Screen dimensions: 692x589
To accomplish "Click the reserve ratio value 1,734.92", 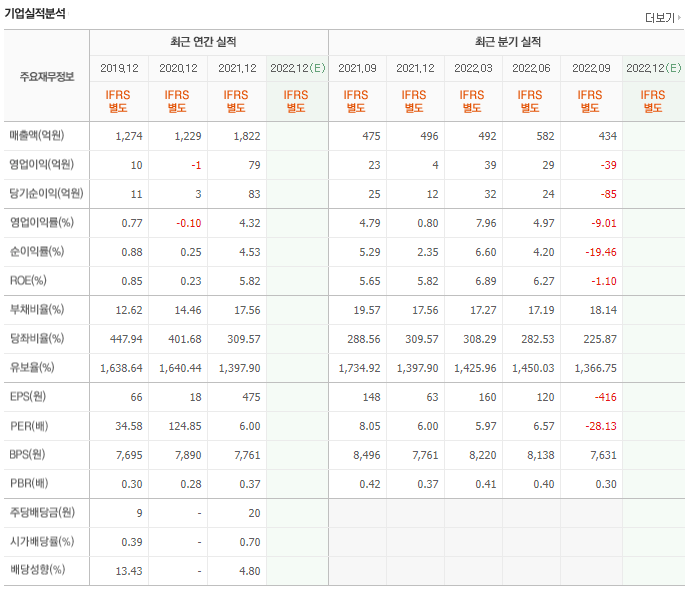I will pyautogui.click(x=360, y=368).
